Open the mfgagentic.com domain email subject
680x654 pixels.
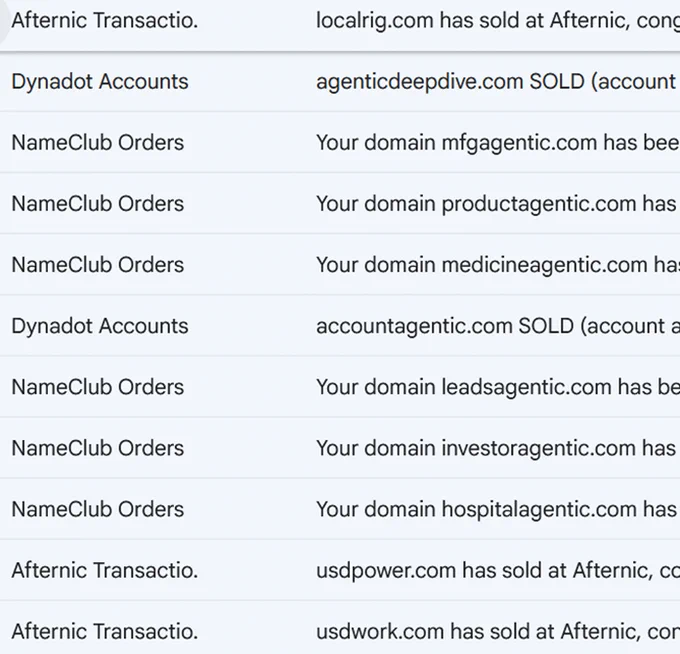pos(498,143)
